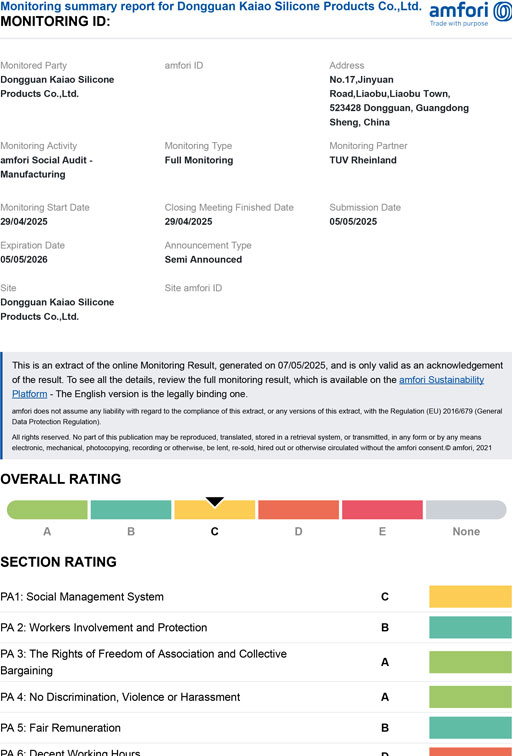
Task: Click the 'Site amfori ID' label
Action: [x=193, y=288]
